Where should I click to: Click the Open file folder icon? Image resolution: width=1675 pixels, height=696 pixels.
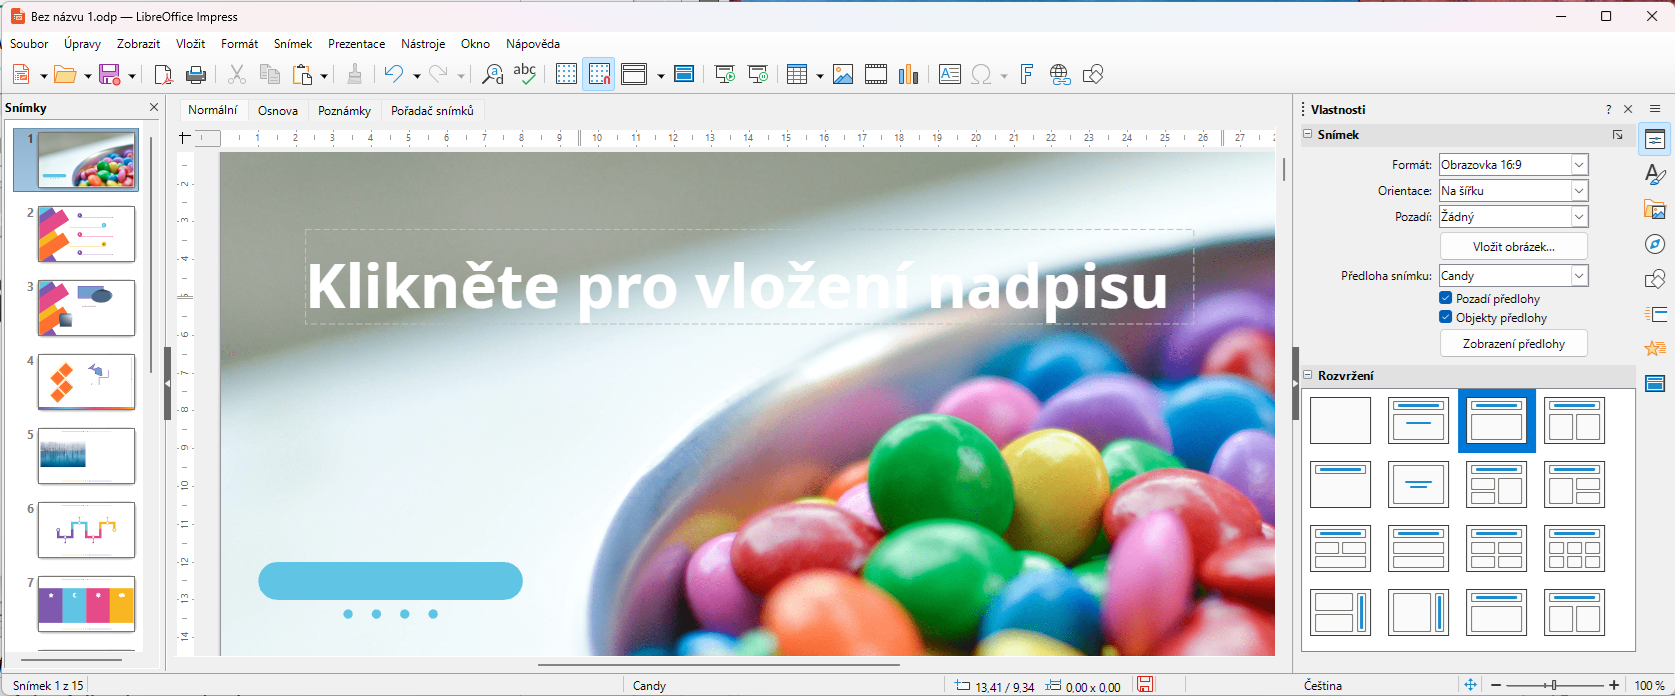pos(65,74)
